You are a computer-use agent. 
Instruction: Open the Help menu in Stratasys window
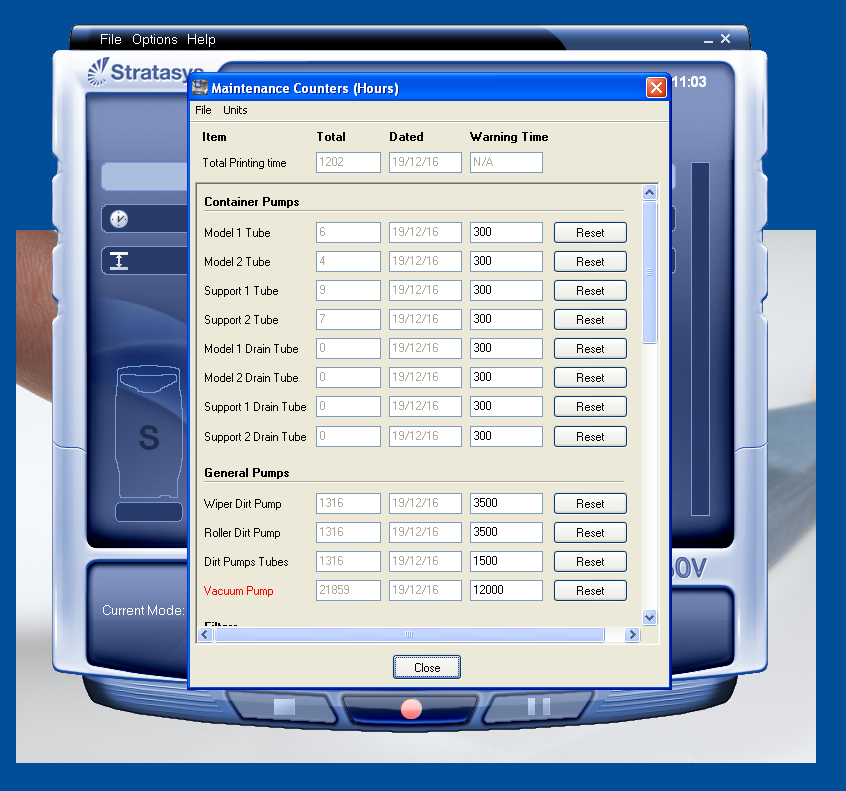[x=201, y=39]
